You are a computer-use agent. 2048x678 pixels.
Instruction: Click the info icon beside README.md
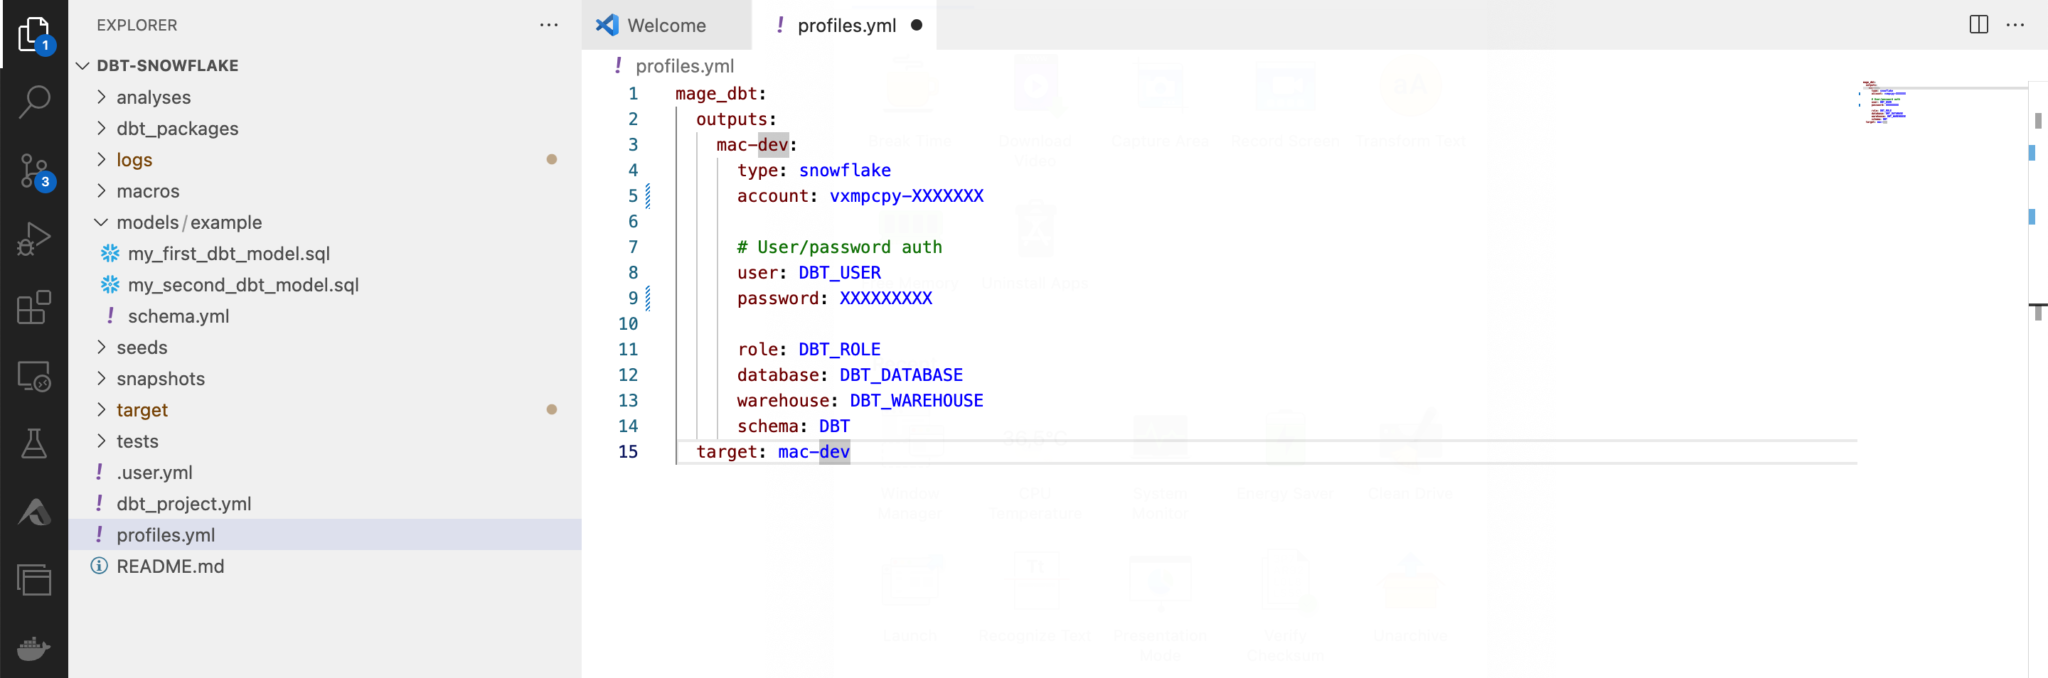tap(99, 566)
